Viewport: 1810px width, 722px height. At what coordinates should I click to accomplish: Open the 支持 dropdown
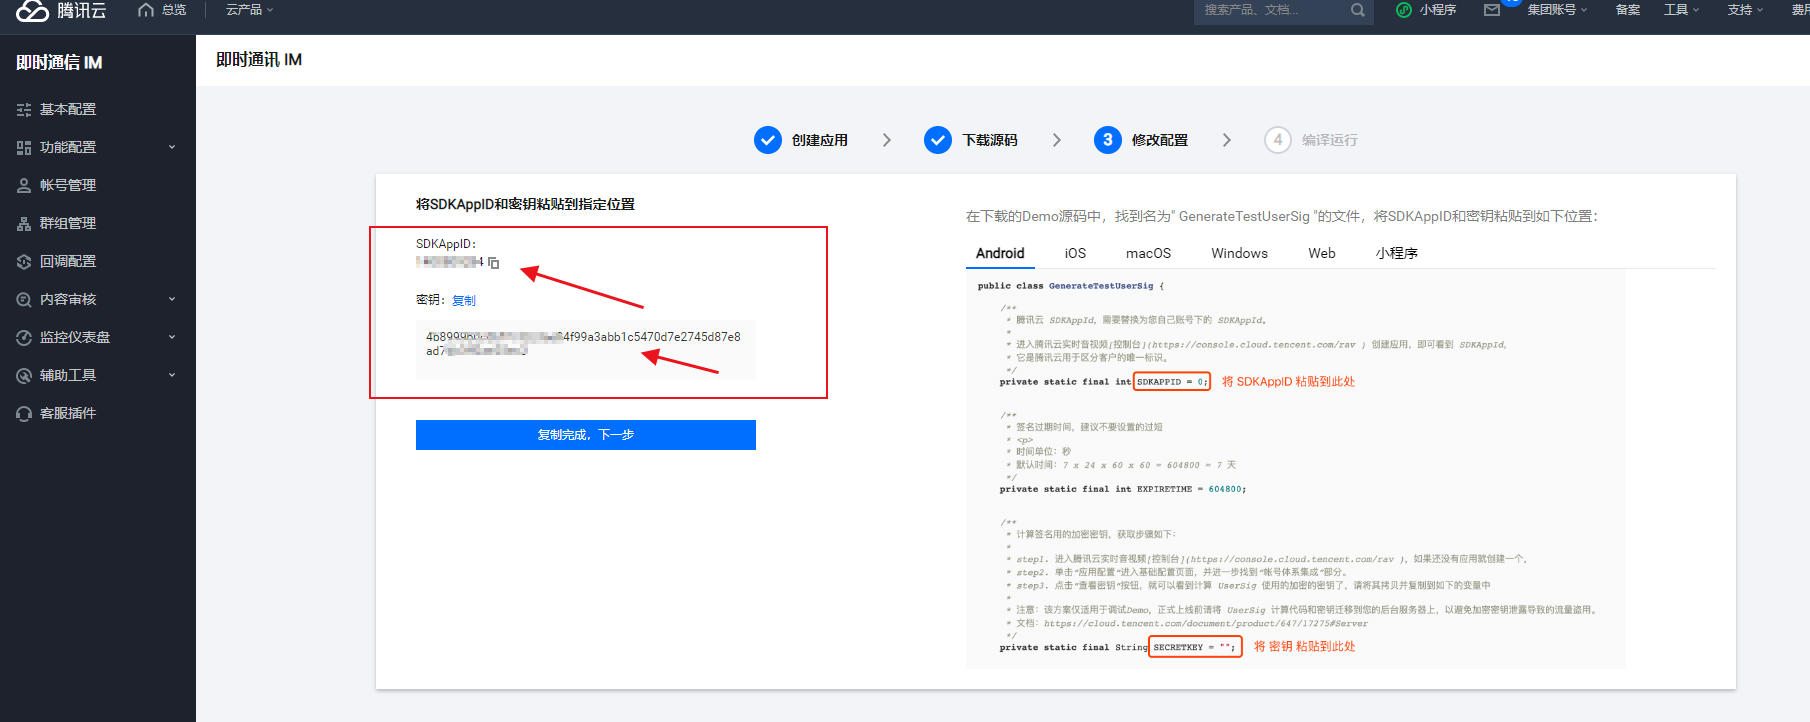[1745, 10]
